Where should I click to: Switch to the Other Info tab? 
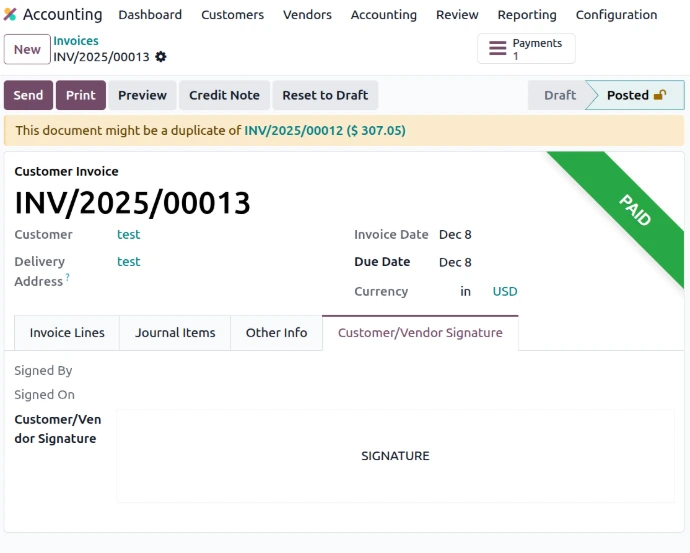pos(276,333)
